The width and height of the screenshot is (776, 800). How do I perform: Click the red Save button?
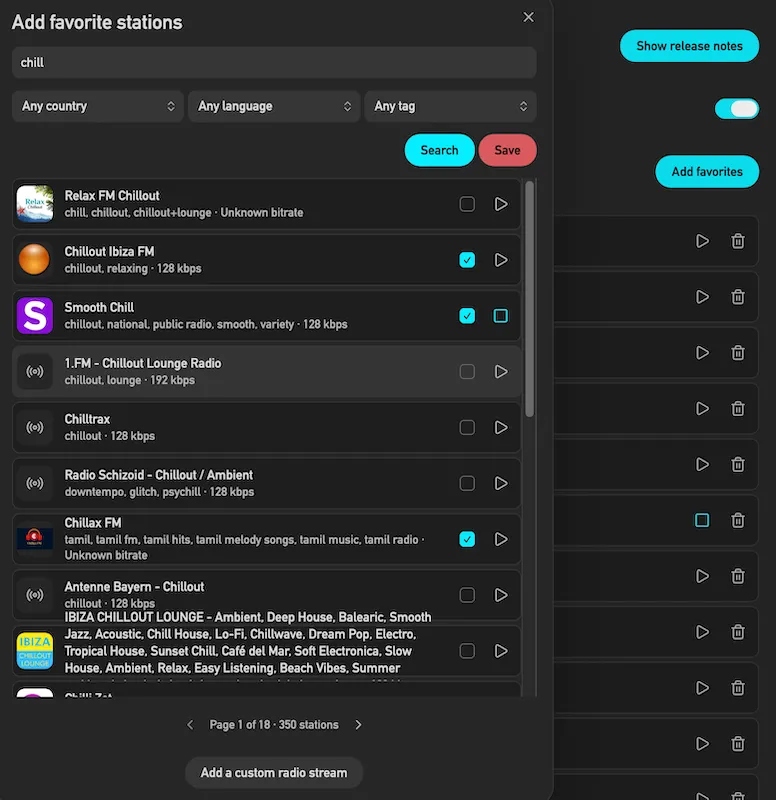(507, 150)
